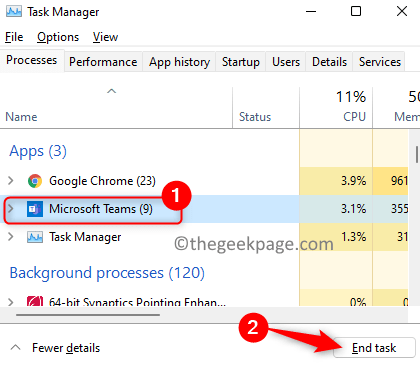Switch to the Performance tab
This screenshot has width=420, height=369.
coord(103,62)
